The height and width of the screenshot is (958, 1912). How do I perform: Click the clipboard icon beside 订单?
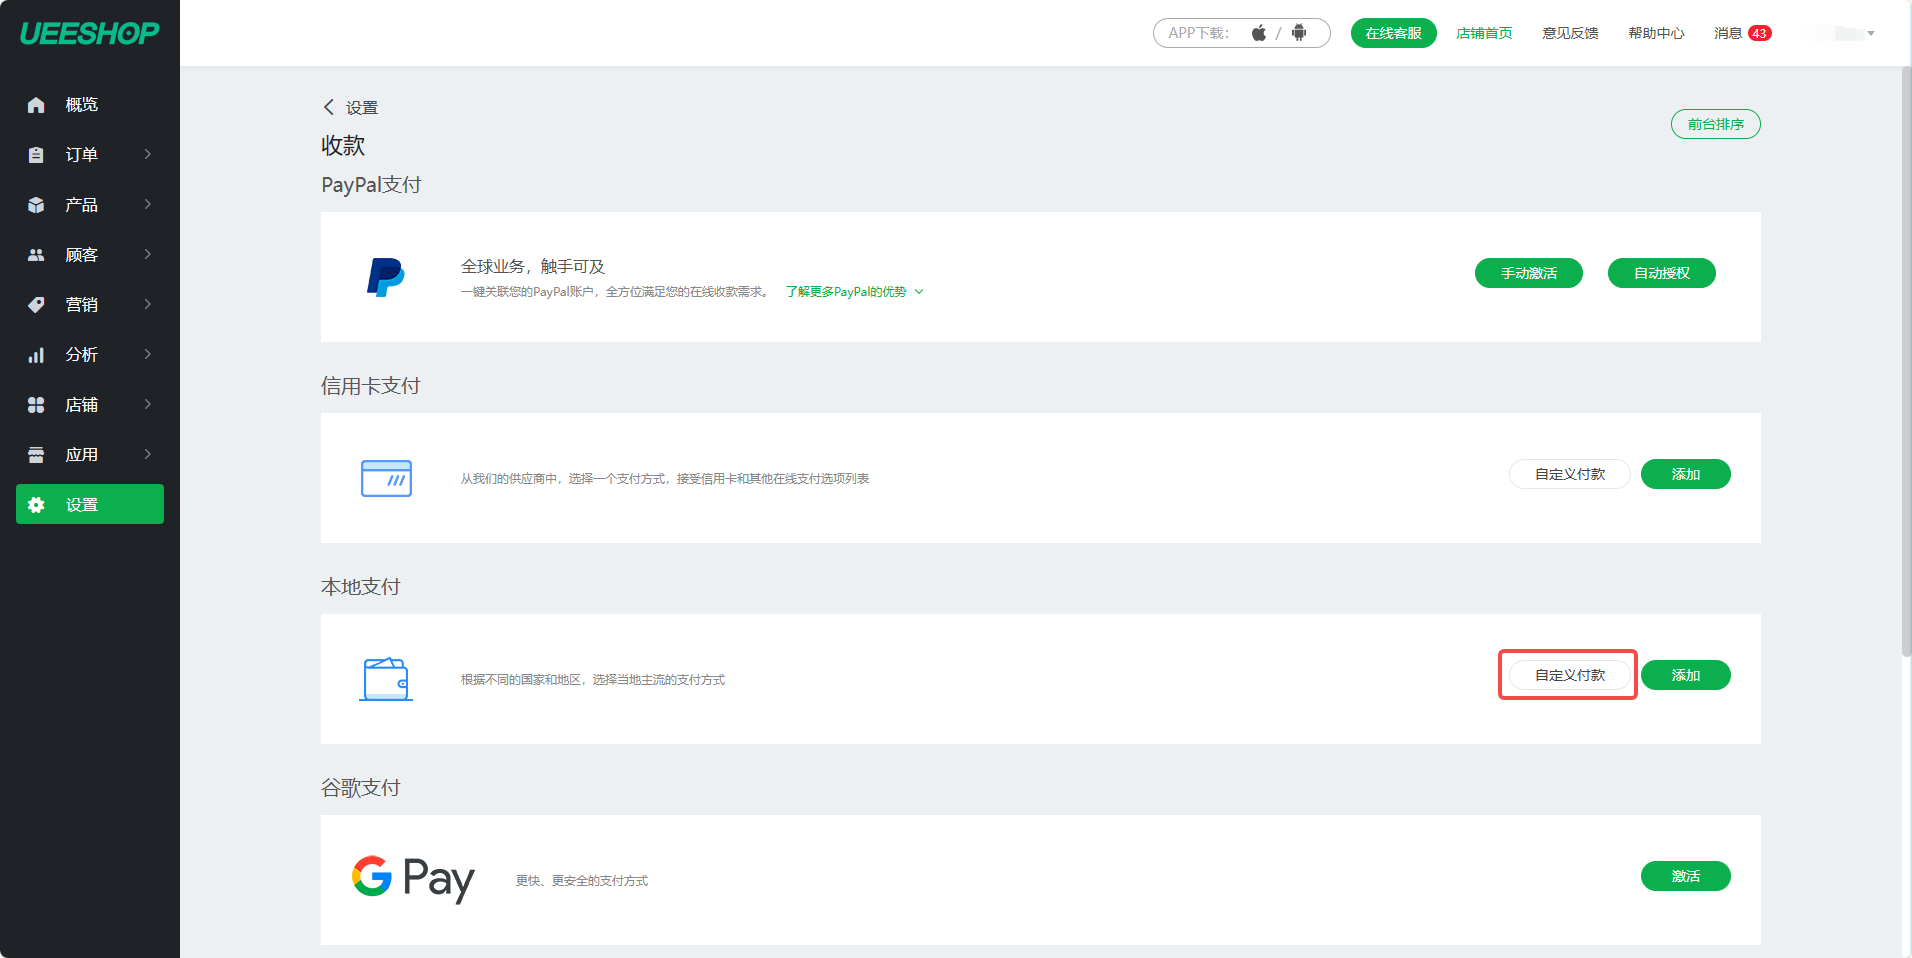pos(36,155)
